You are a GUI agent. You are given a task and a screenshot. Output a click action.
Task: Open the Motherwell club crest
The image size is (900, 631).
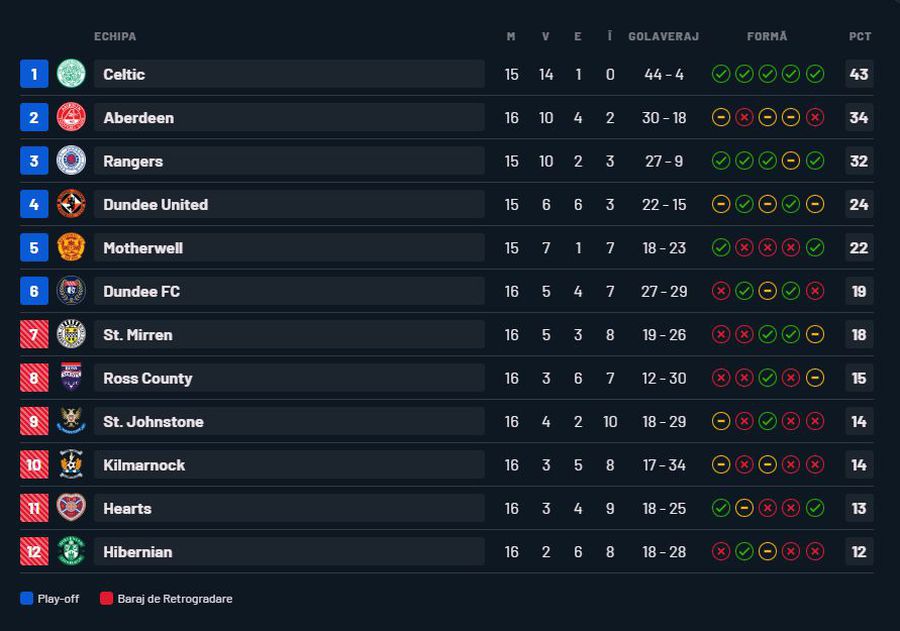tap(71, 248)
